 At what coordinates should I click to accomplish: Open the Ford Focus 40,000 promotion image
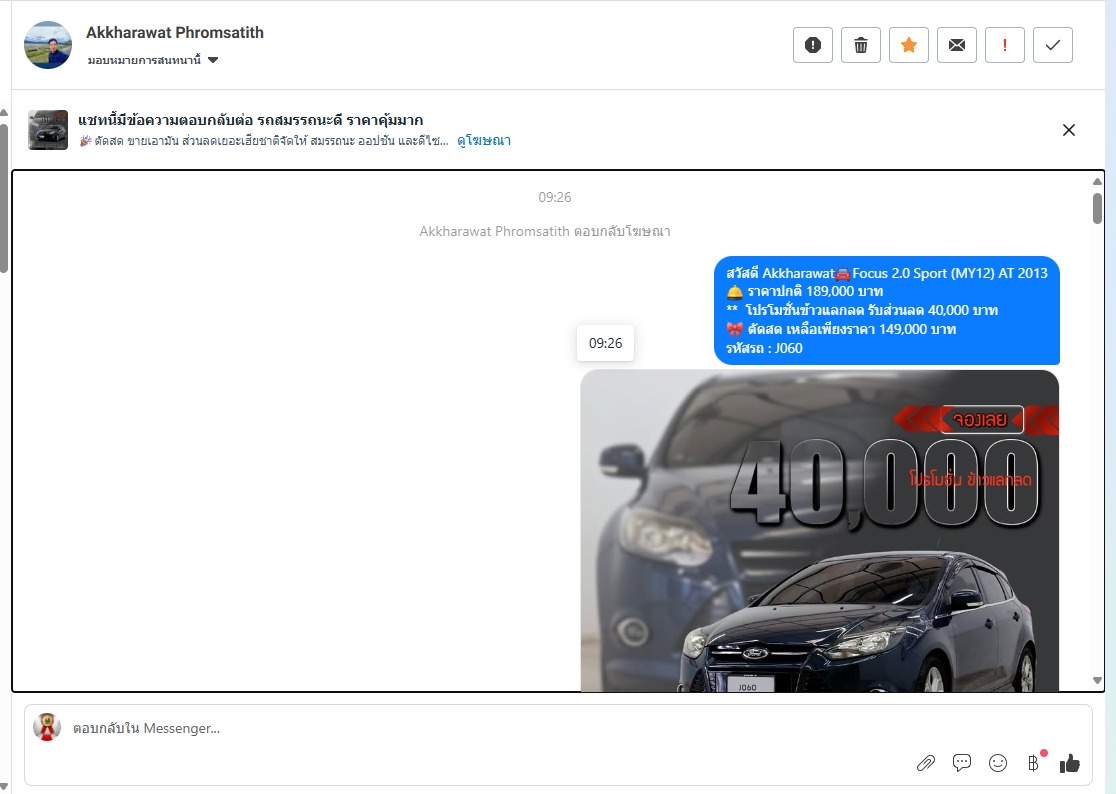819,531
